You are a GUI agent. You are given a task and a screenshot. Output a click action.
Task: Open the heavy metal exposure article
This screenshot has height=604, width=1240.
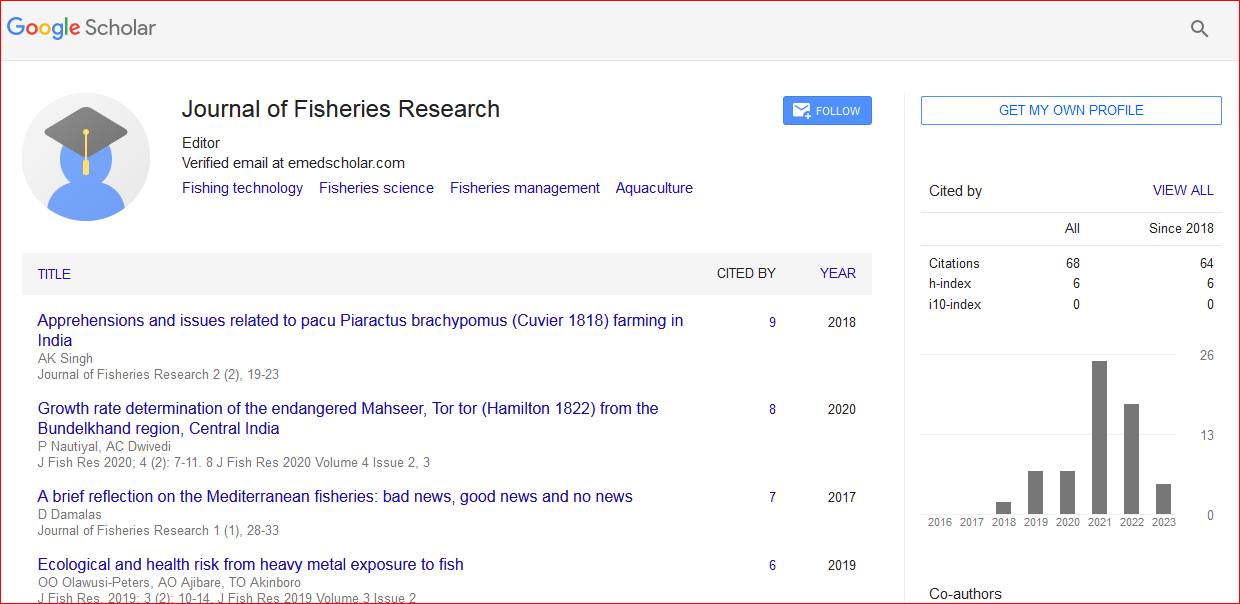(x=250, y=565)
